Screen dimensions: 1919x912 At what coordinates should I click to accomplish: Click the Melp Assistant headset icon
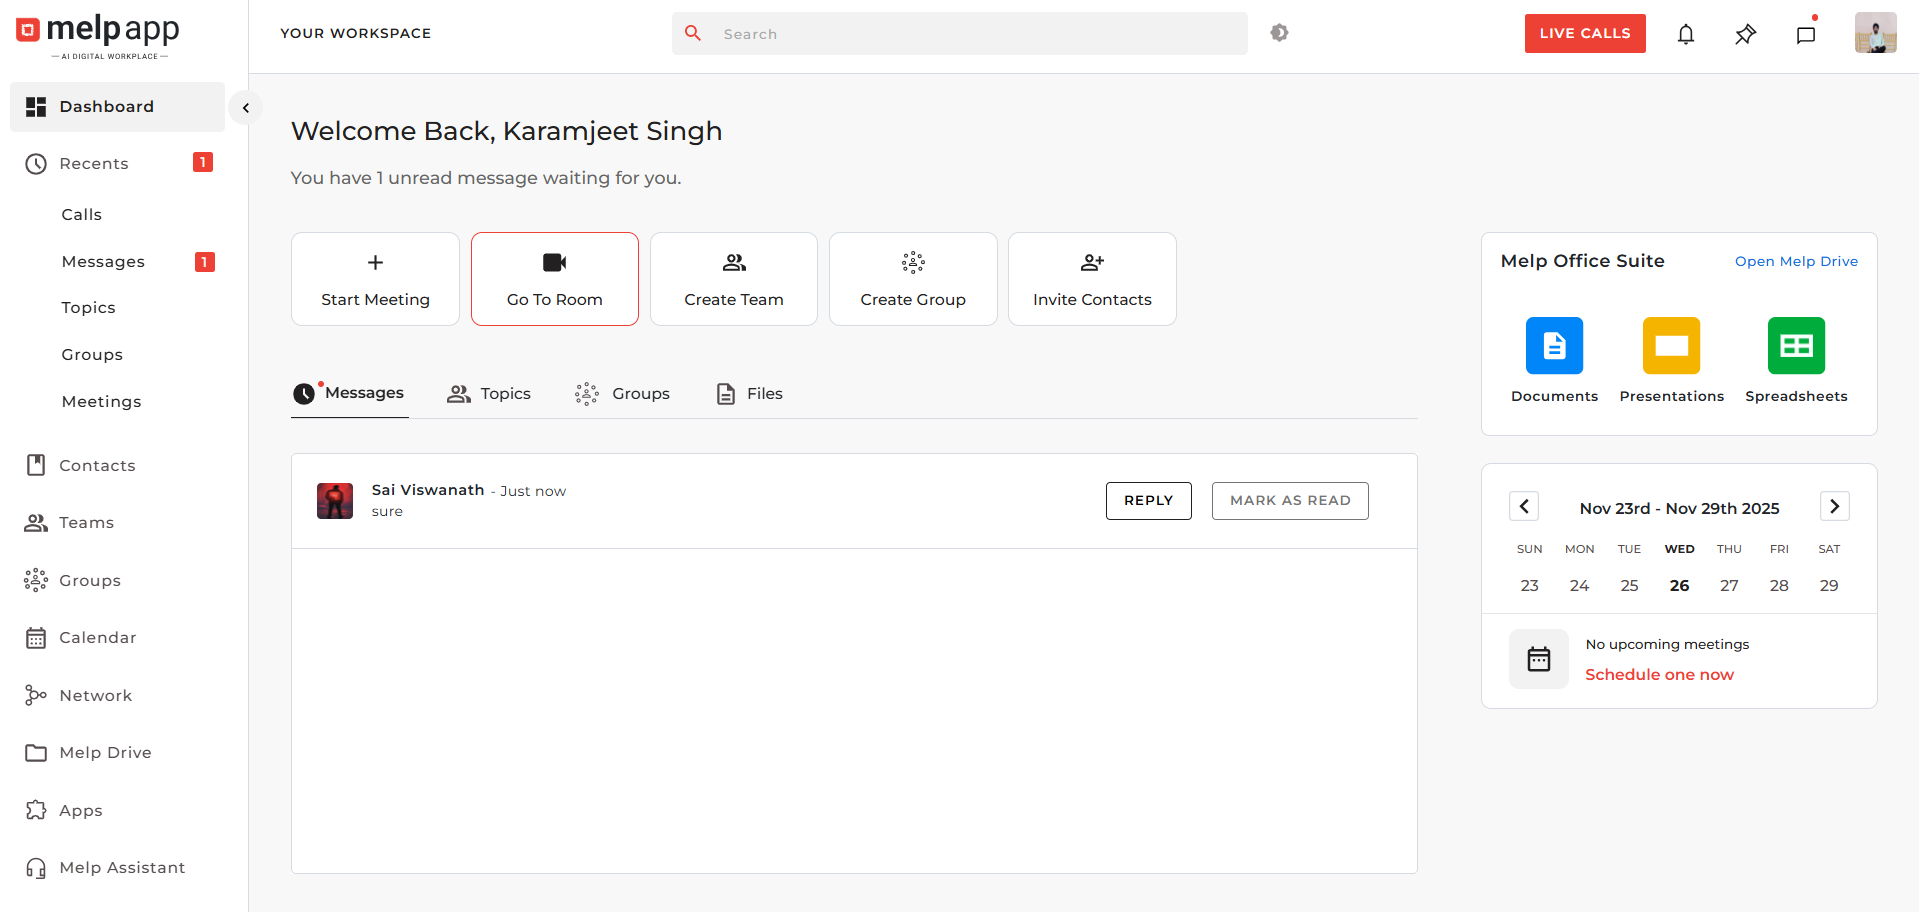tap(36, 868)
